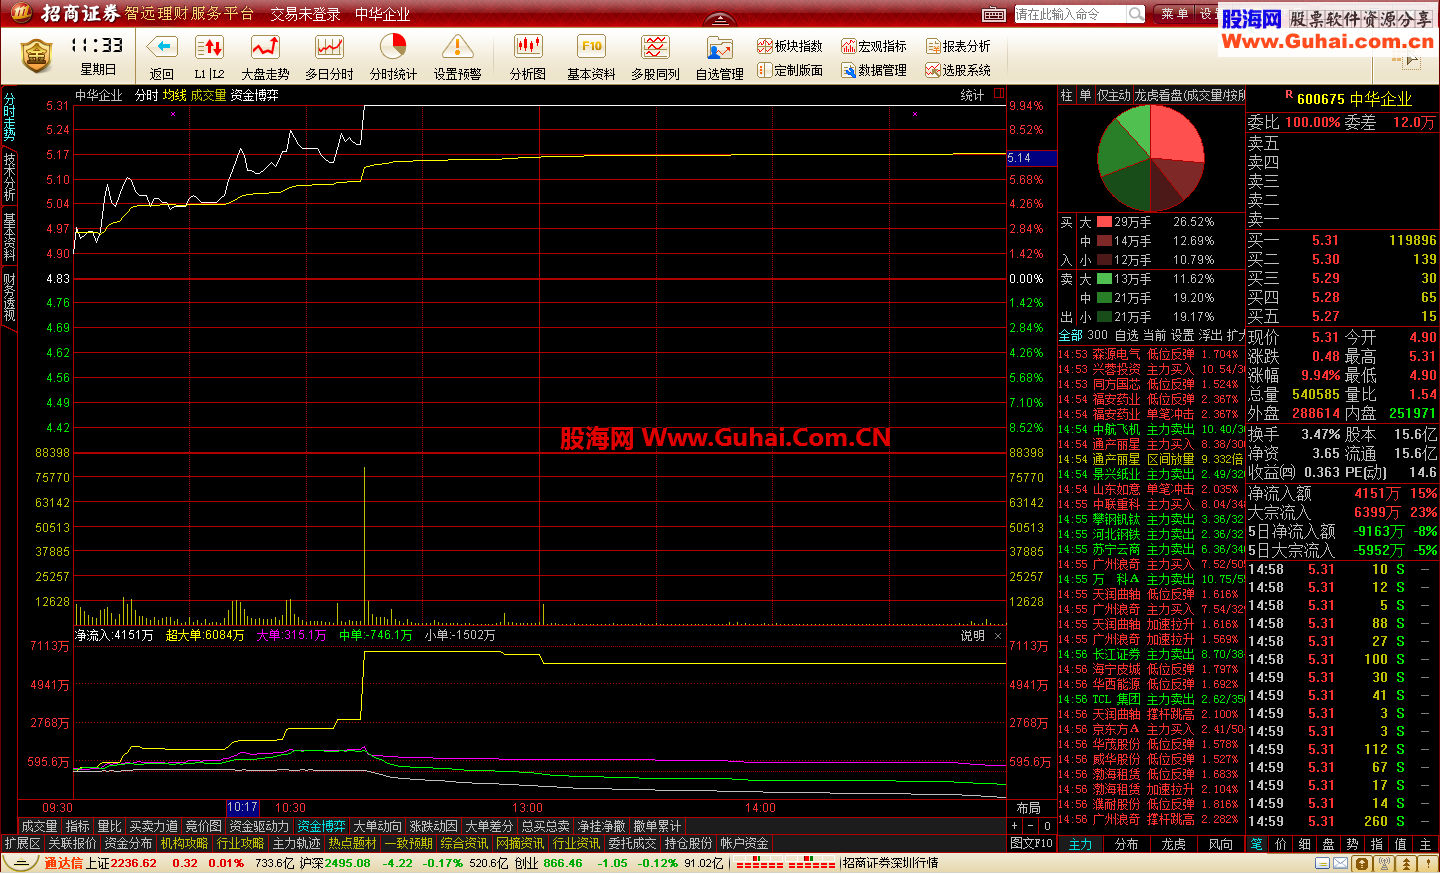Open 多日分时 multi-day chart icon
Viewport: 1440px width, 874px height.
(329, 47)
